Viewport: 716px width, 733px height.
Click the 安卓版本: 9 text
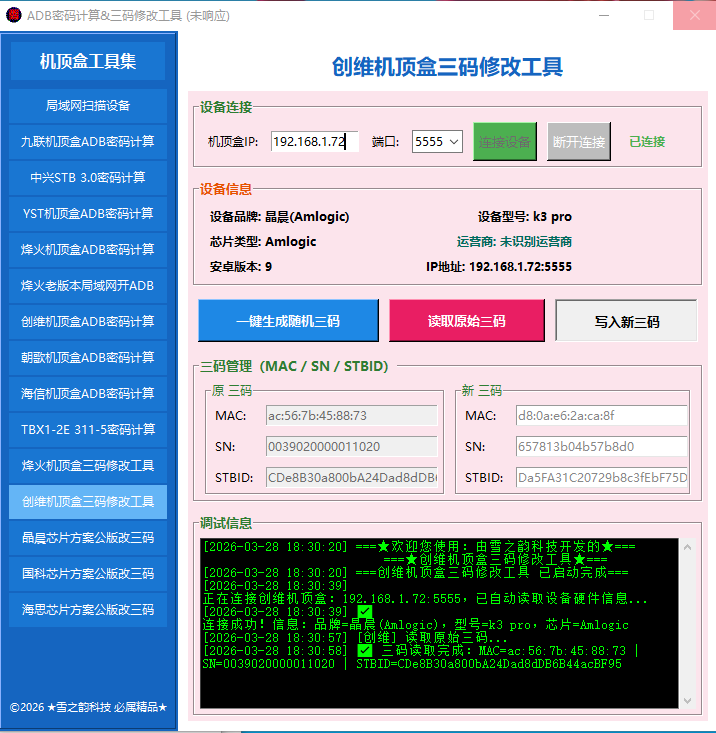coord(241,267)
